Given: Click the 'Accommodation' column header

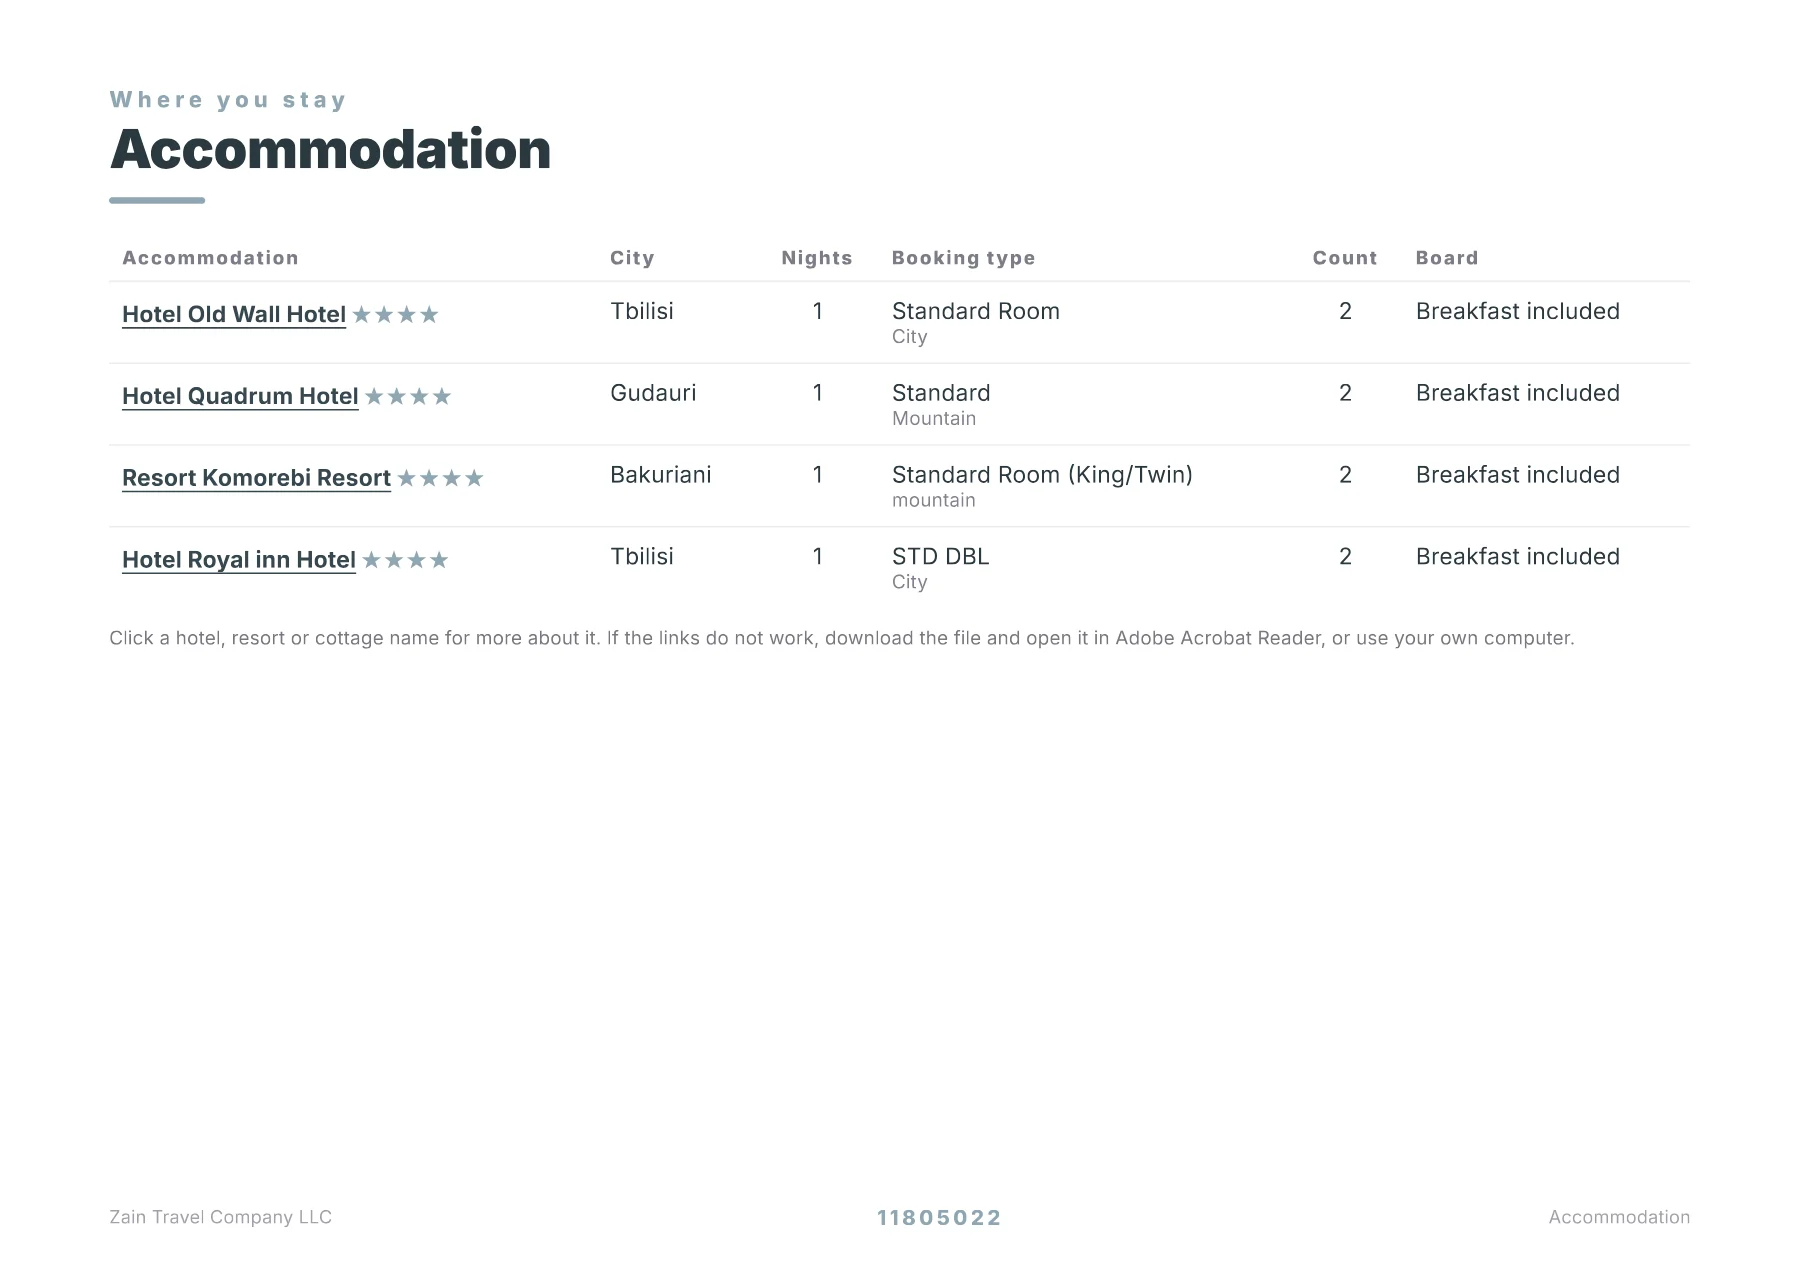Looking at the screenshot, I should tap(210, 258).
